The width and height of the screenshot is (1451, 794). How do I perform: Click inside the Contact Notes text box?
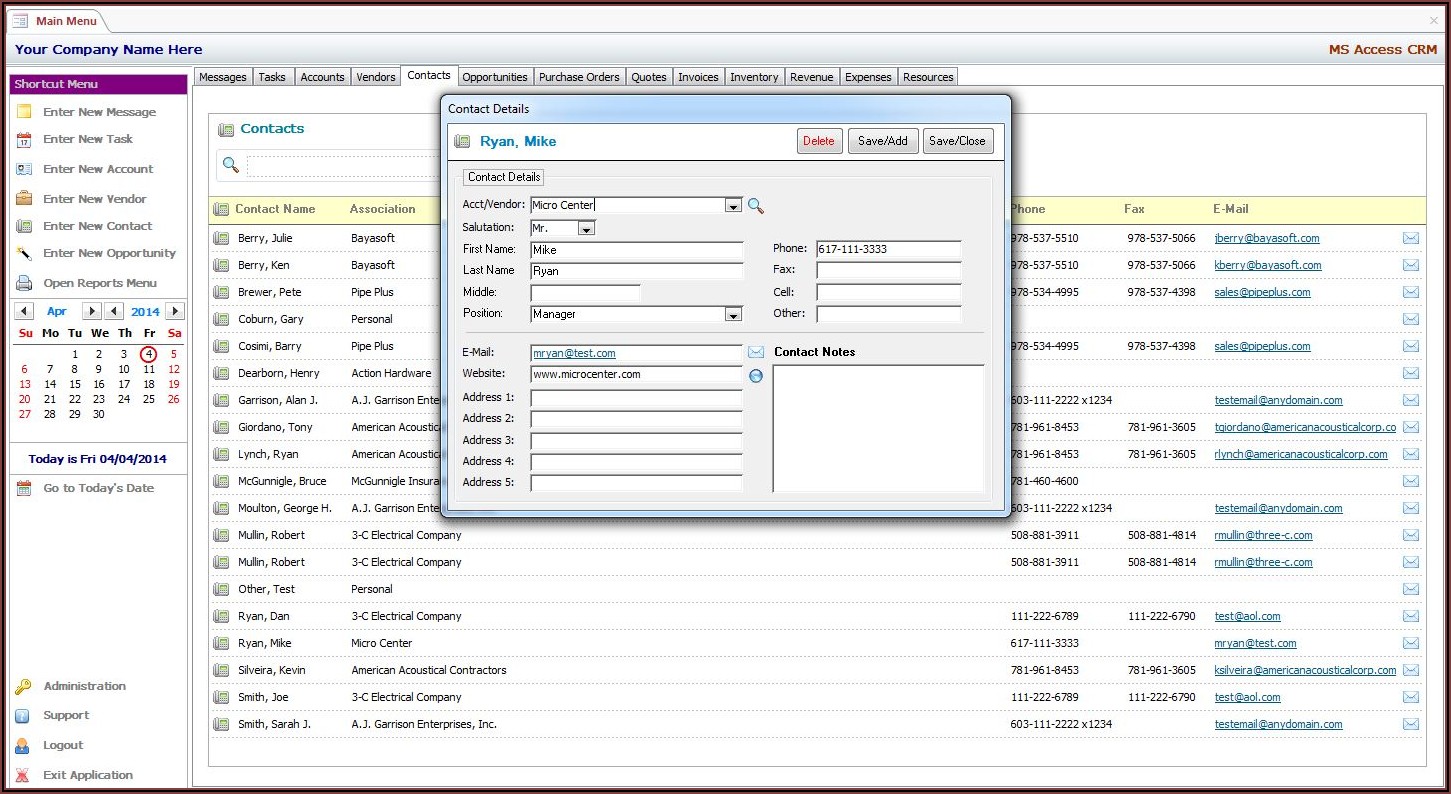tap(878, 428)
